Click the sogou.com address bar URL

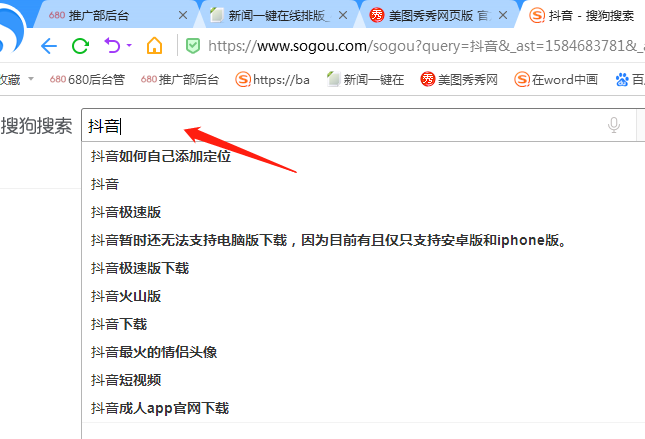click(426, 46)
